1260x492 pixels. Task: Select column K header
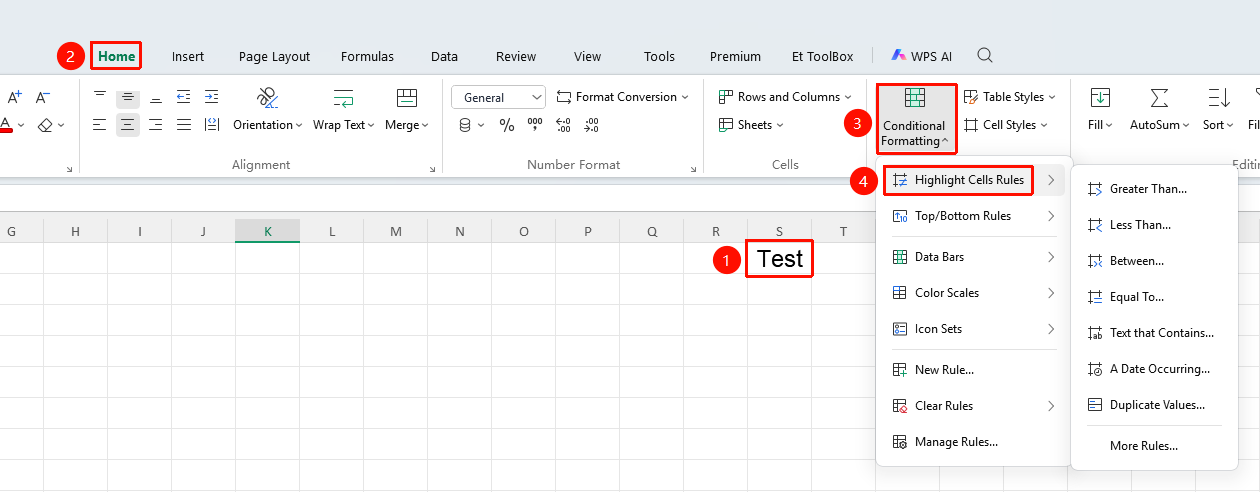268,231
